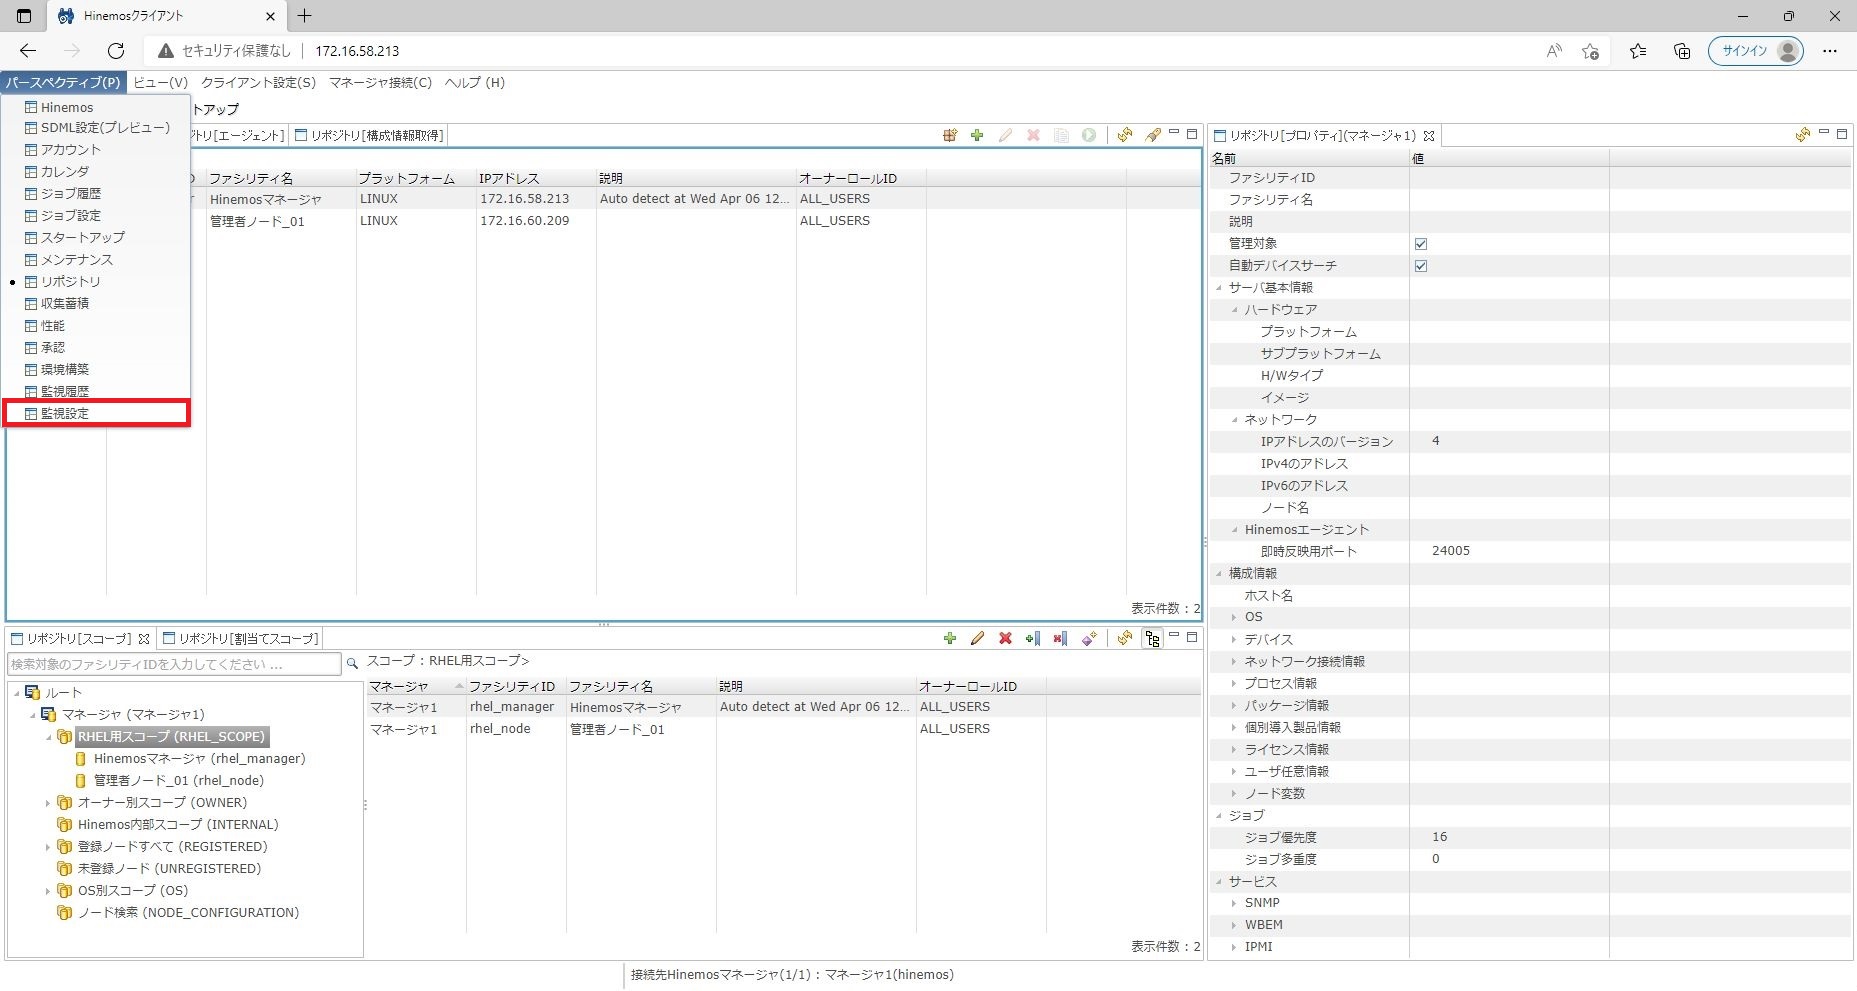The height and width of the screenshot is (991, 1857).
Task: Expand the デバイス entry
Action: coord(1235,639)
